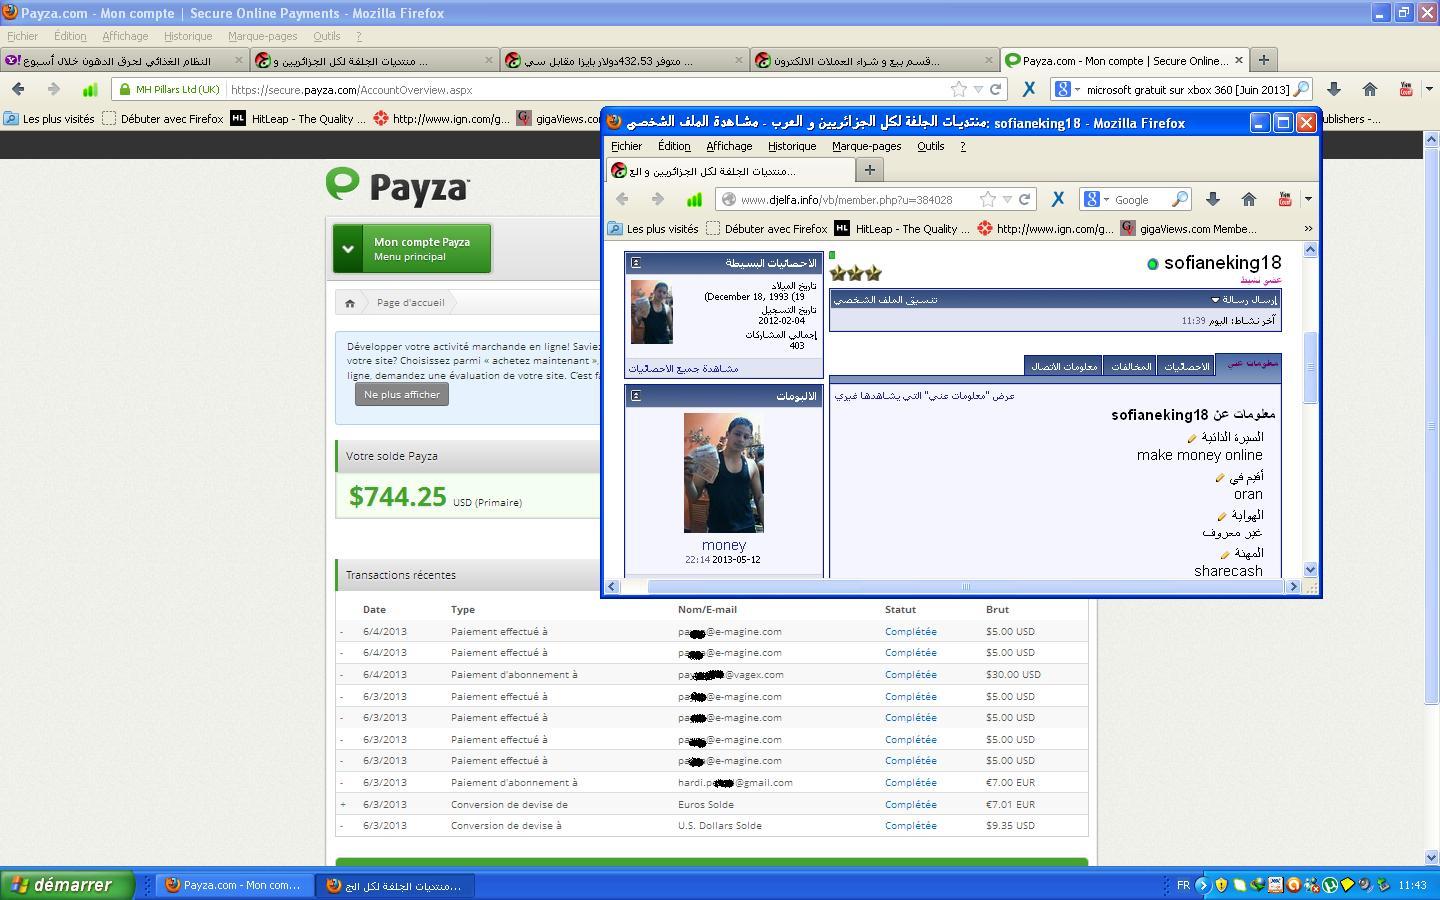
Task: Click green signal bars icon in djelfa window
Action: (x=694, y=199)
